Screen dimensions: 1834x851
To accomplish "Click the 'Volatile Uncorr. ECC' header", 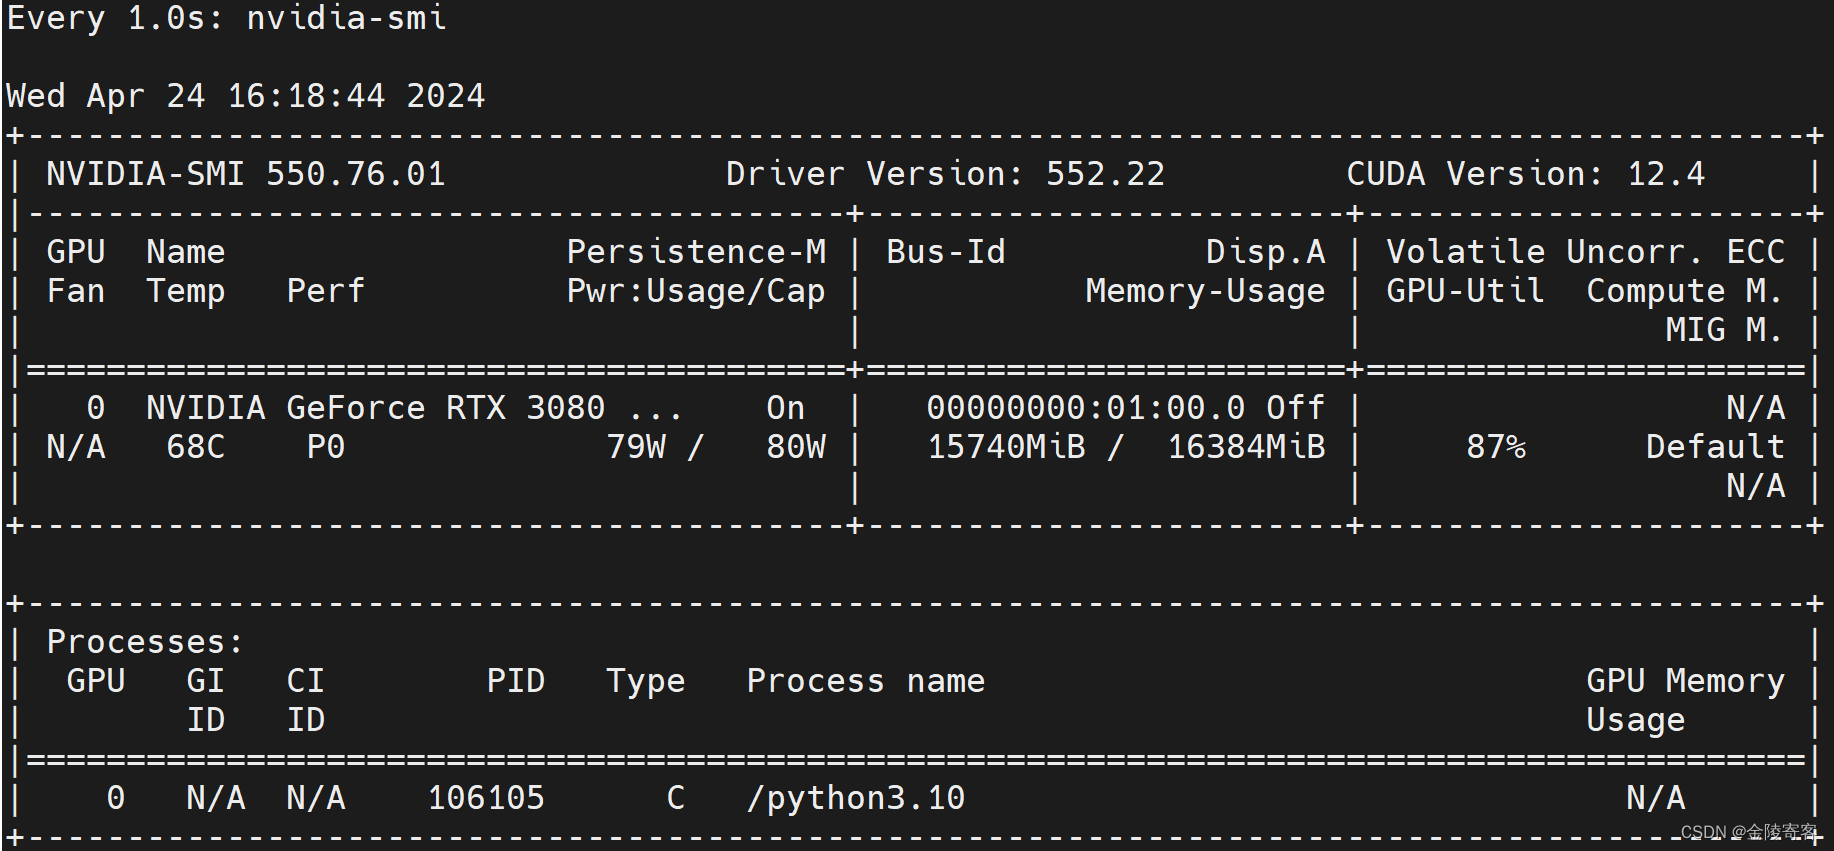I will click(1586, 252).
